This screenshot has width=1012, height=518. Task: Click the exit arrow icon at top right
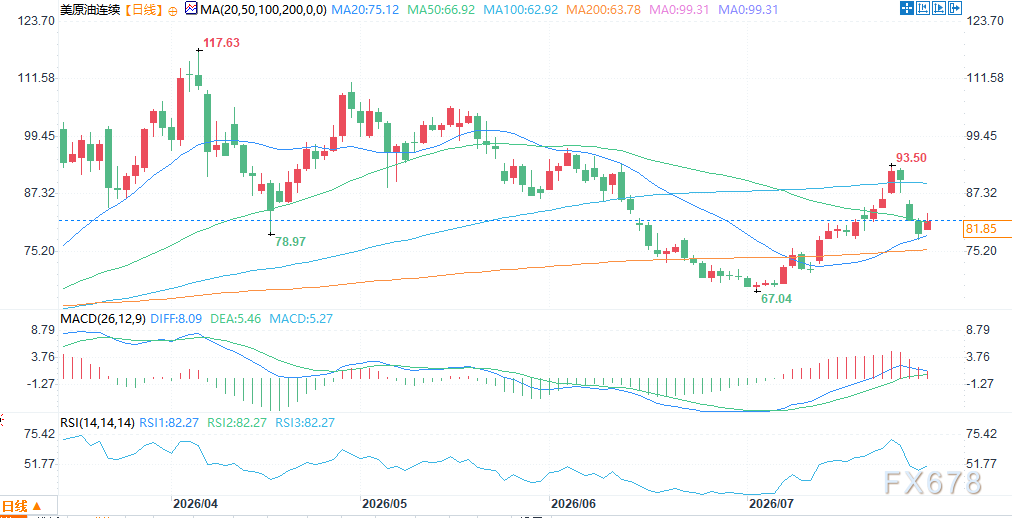955,8
